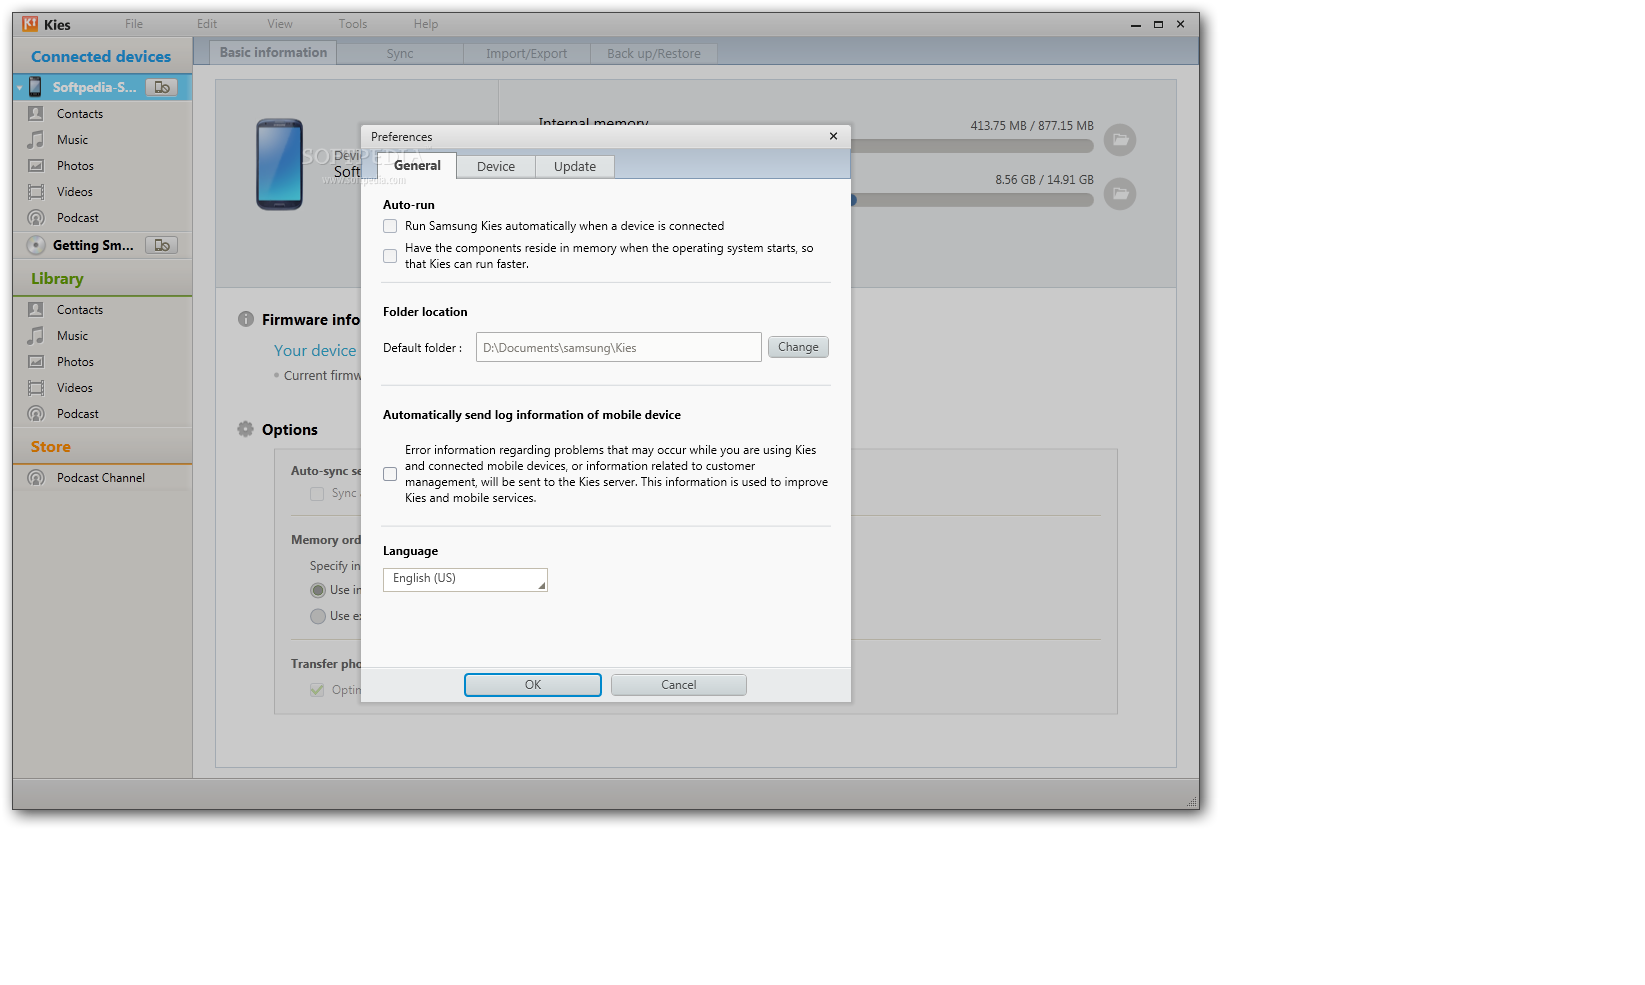Enable automatic log information sending checkbox
1645x985 pixels.
[x=390, y=474]
